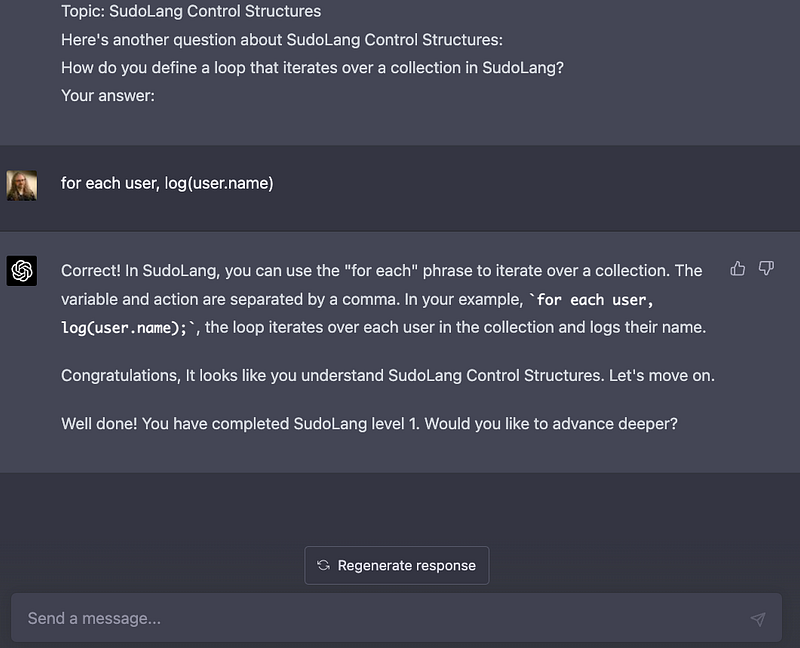The width and height of the screenshot is (800, 648).
Task: Mark the response with thumbs down
Action: (766, 268)
